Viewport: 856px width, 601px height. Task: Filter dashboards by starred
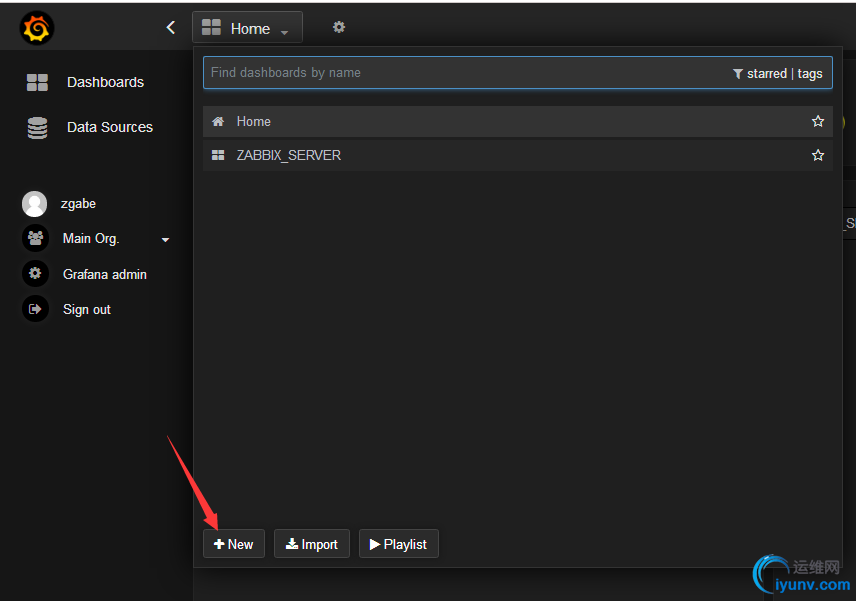[x=766, y=74]
